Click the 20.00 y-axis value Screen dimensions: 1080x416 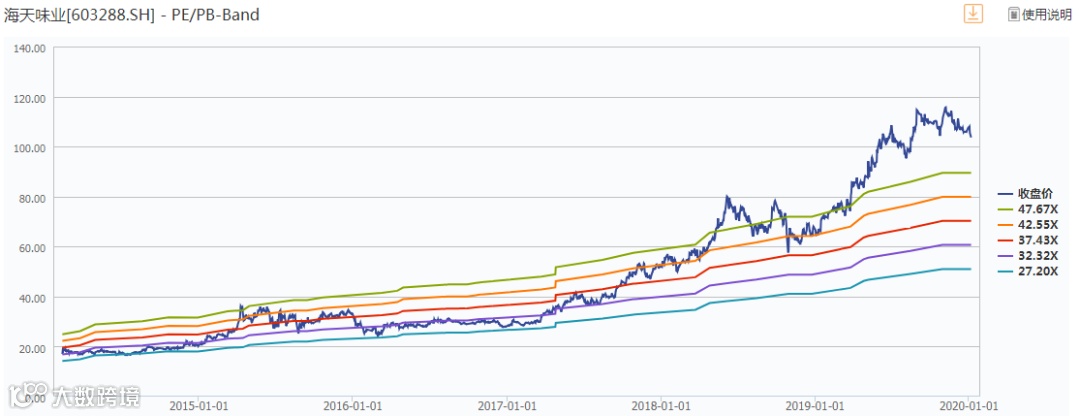pyautogui.click(x=33, y=348)
